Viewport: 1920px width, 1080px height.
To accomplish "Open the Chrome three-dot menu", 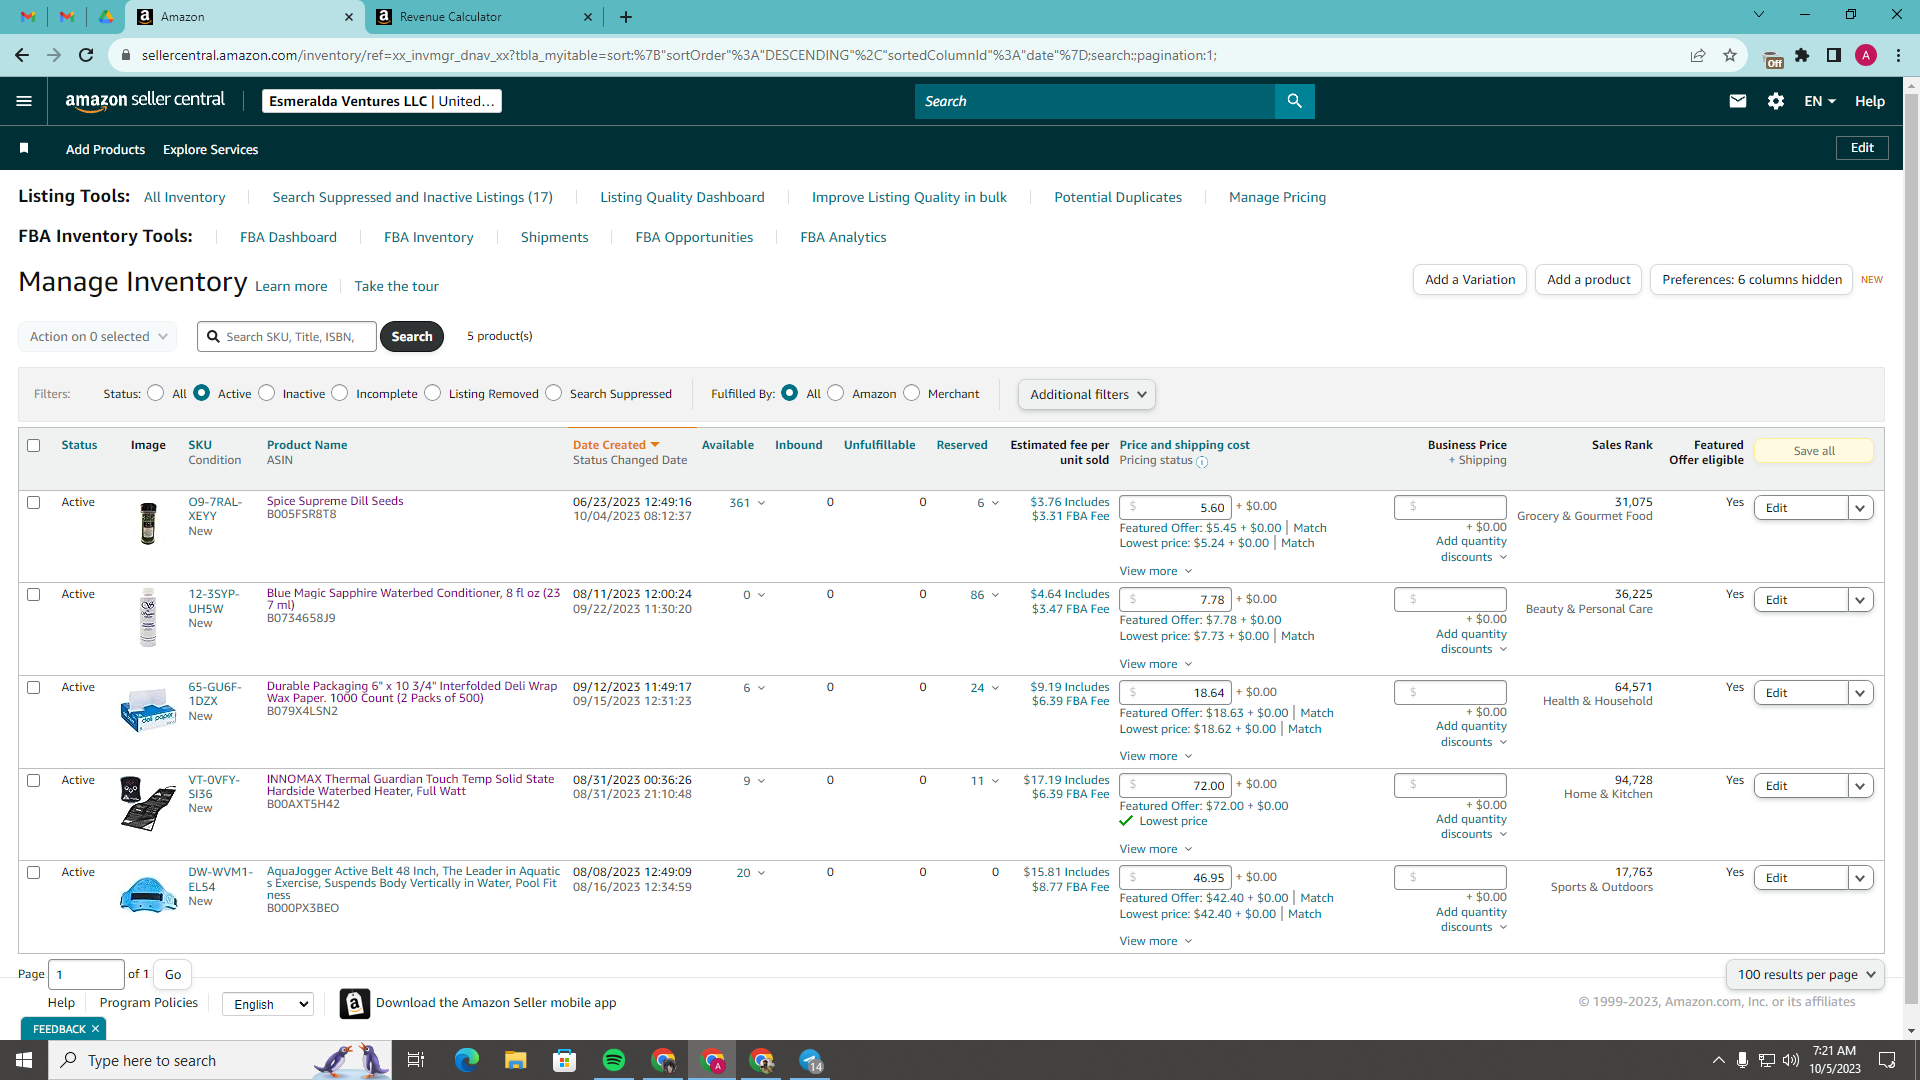I will coord(1898,55).
